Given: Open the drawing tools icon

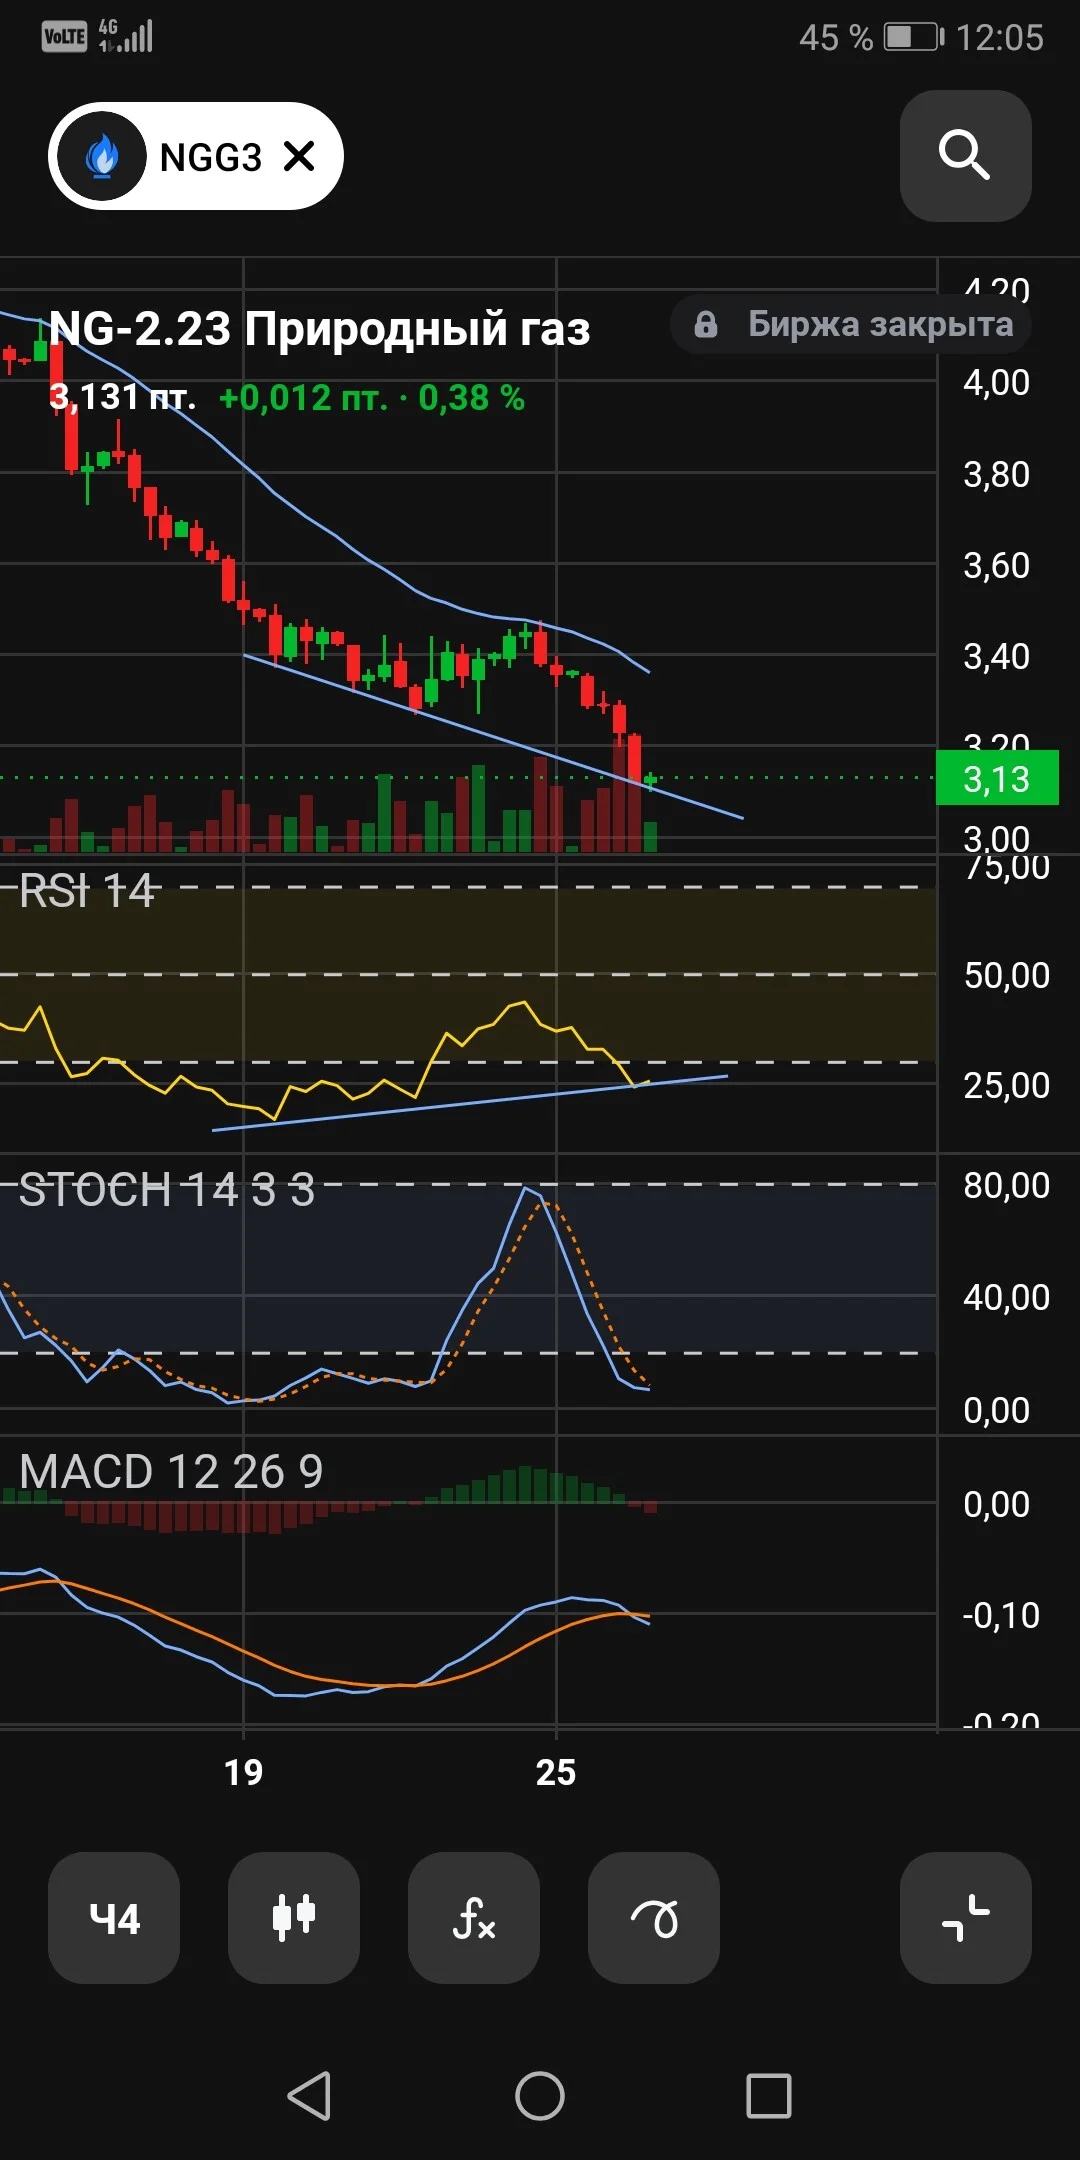Looking at the screenshot, I should [x=654, y=1918].
